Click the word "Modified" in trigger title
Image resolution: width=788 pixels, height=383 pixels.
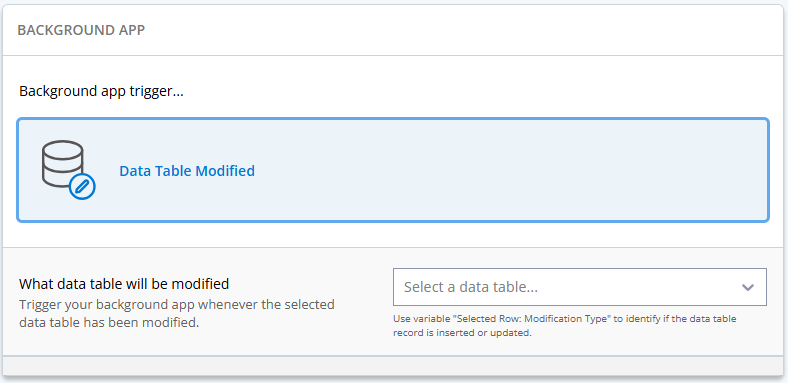tap(225, 171)
